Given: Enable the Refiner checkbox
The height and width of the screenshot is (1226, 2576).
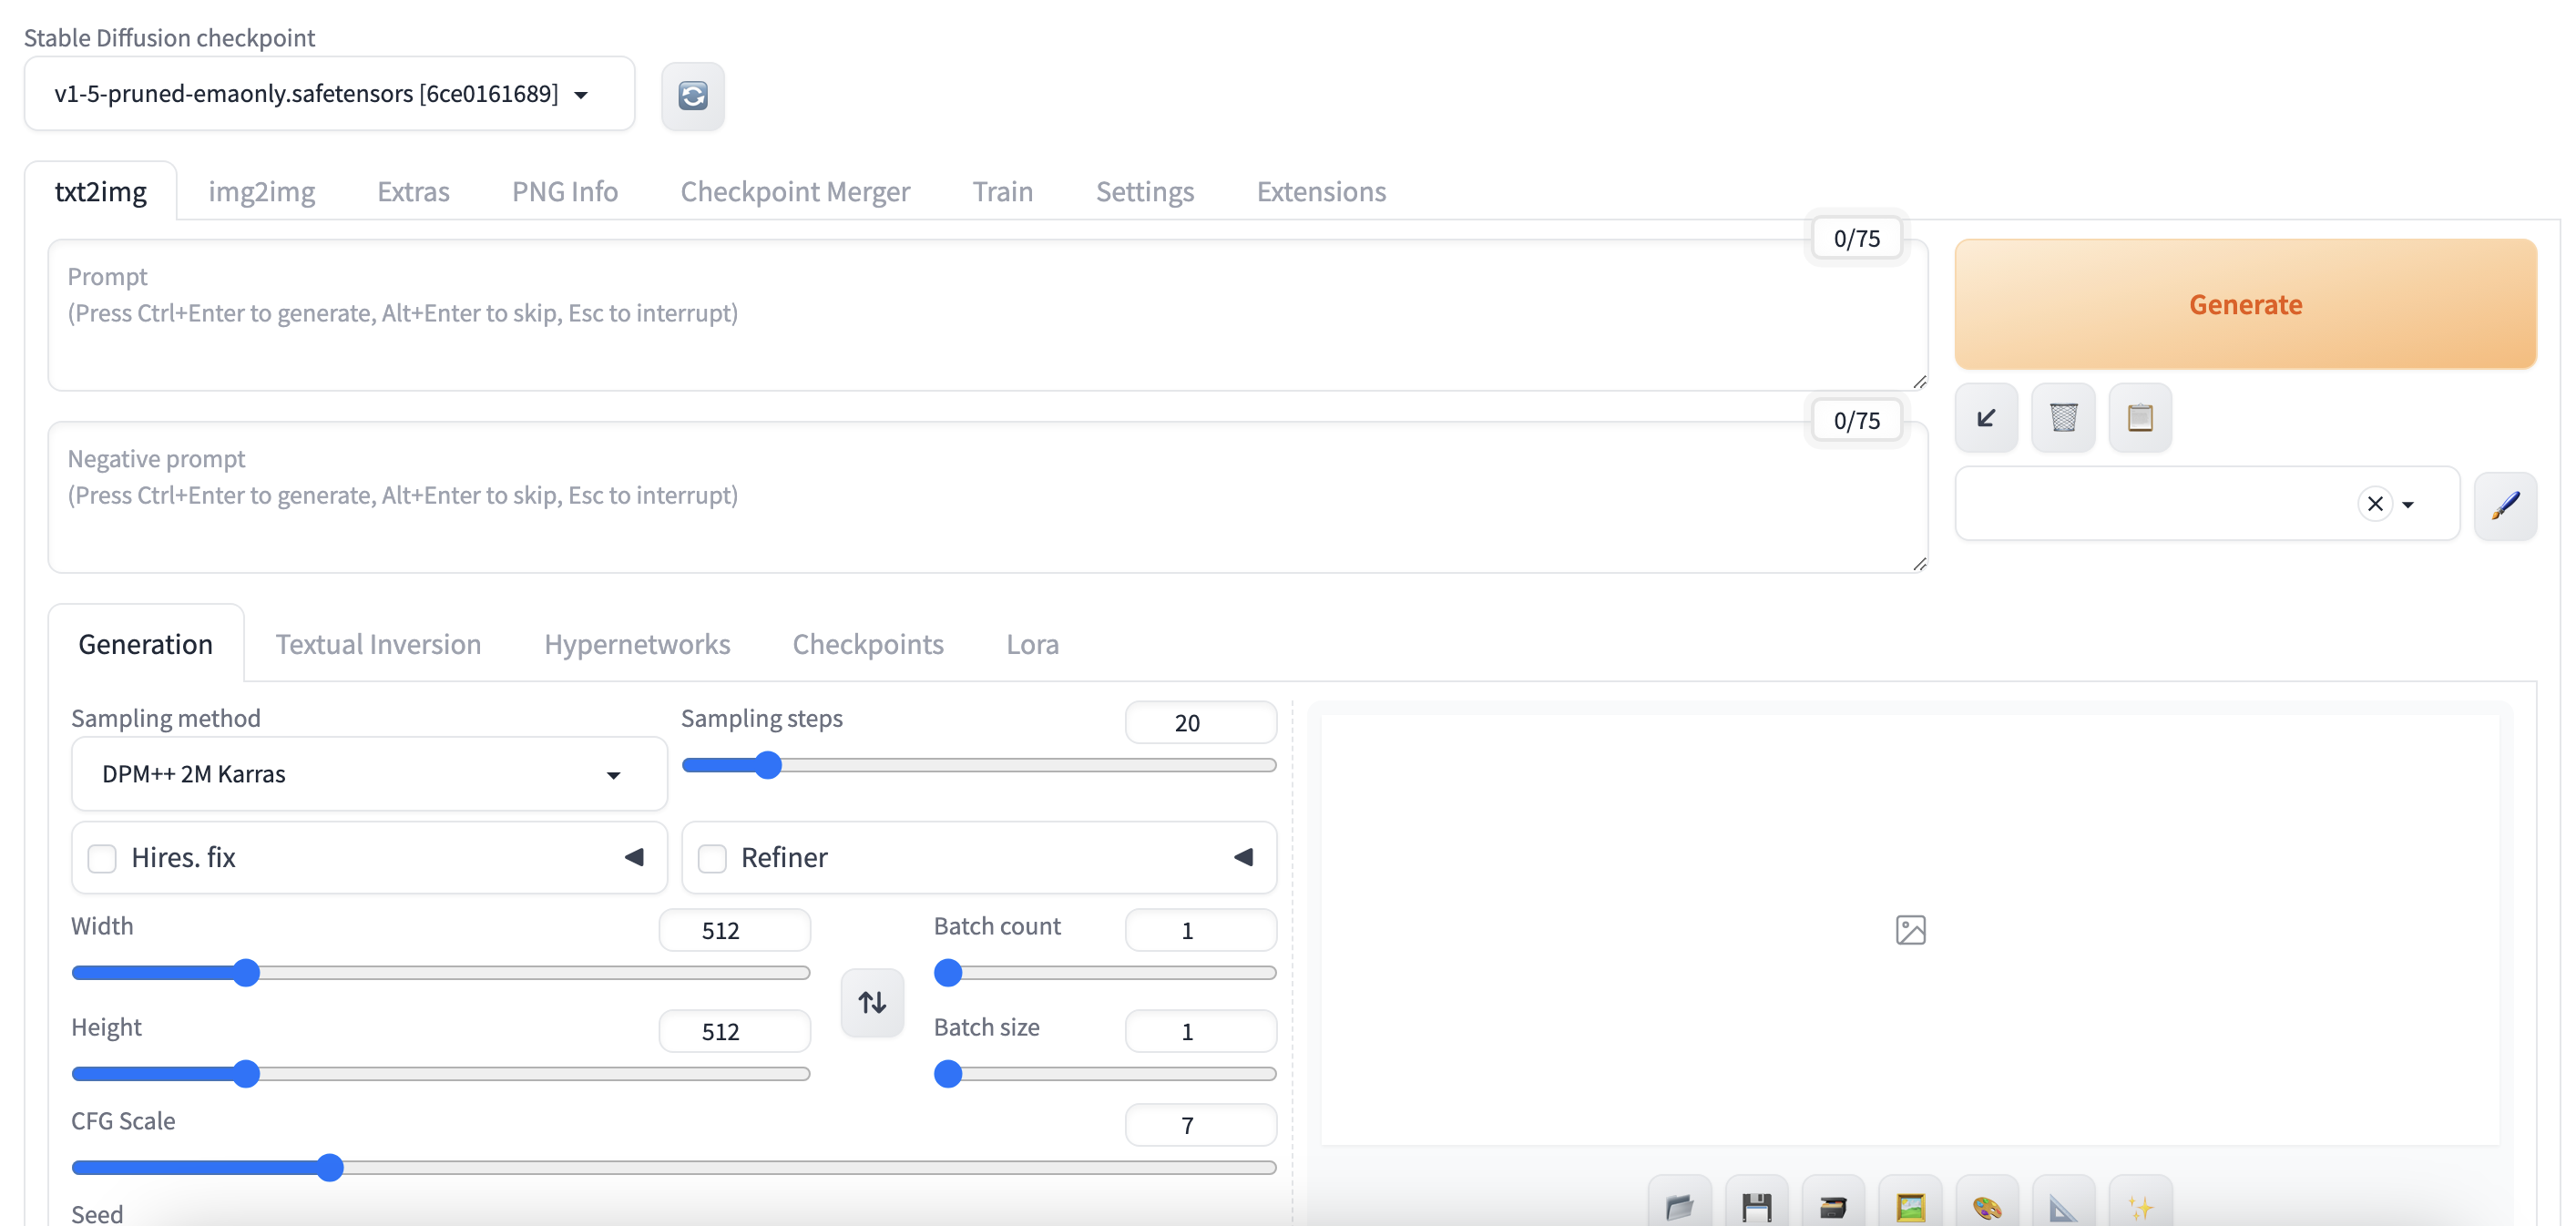Looking at the screenshot, I should pos(712,858).
